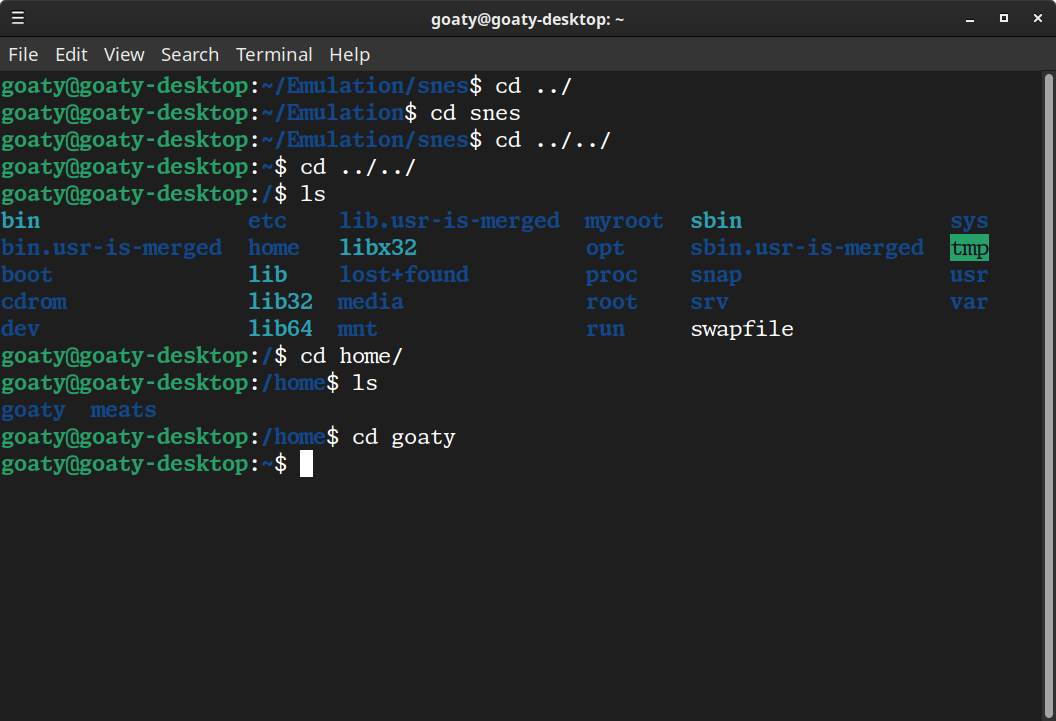Click 'run' directory name
Screen dimensions: 1056x721
point(605,329)
